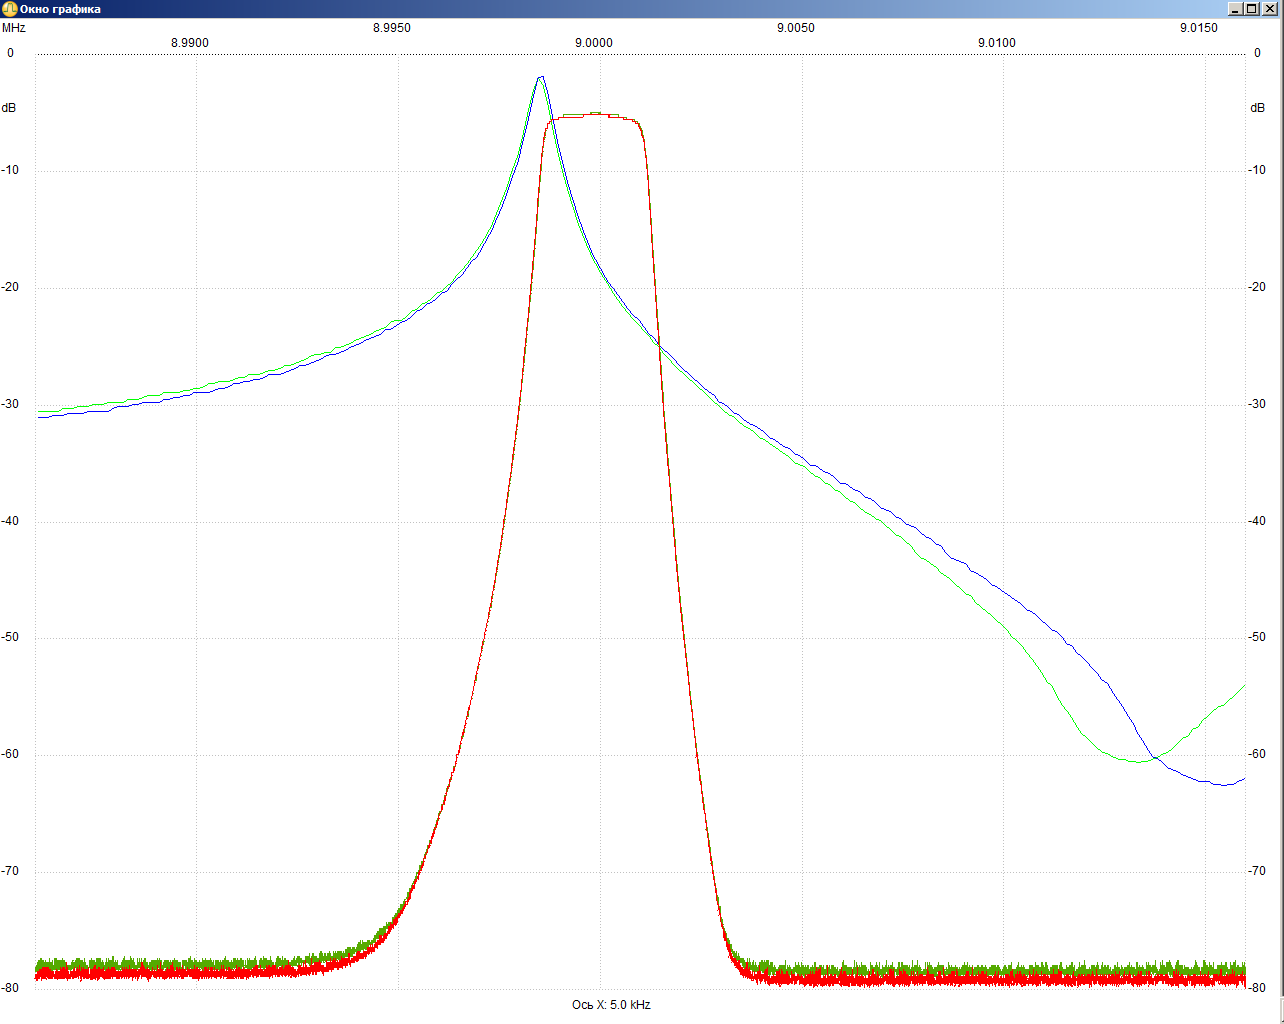The width and height of the screenshot is (1284, 1024).
Task: Click the 9.0100 frequency axis label
Action: pos(996,43)
